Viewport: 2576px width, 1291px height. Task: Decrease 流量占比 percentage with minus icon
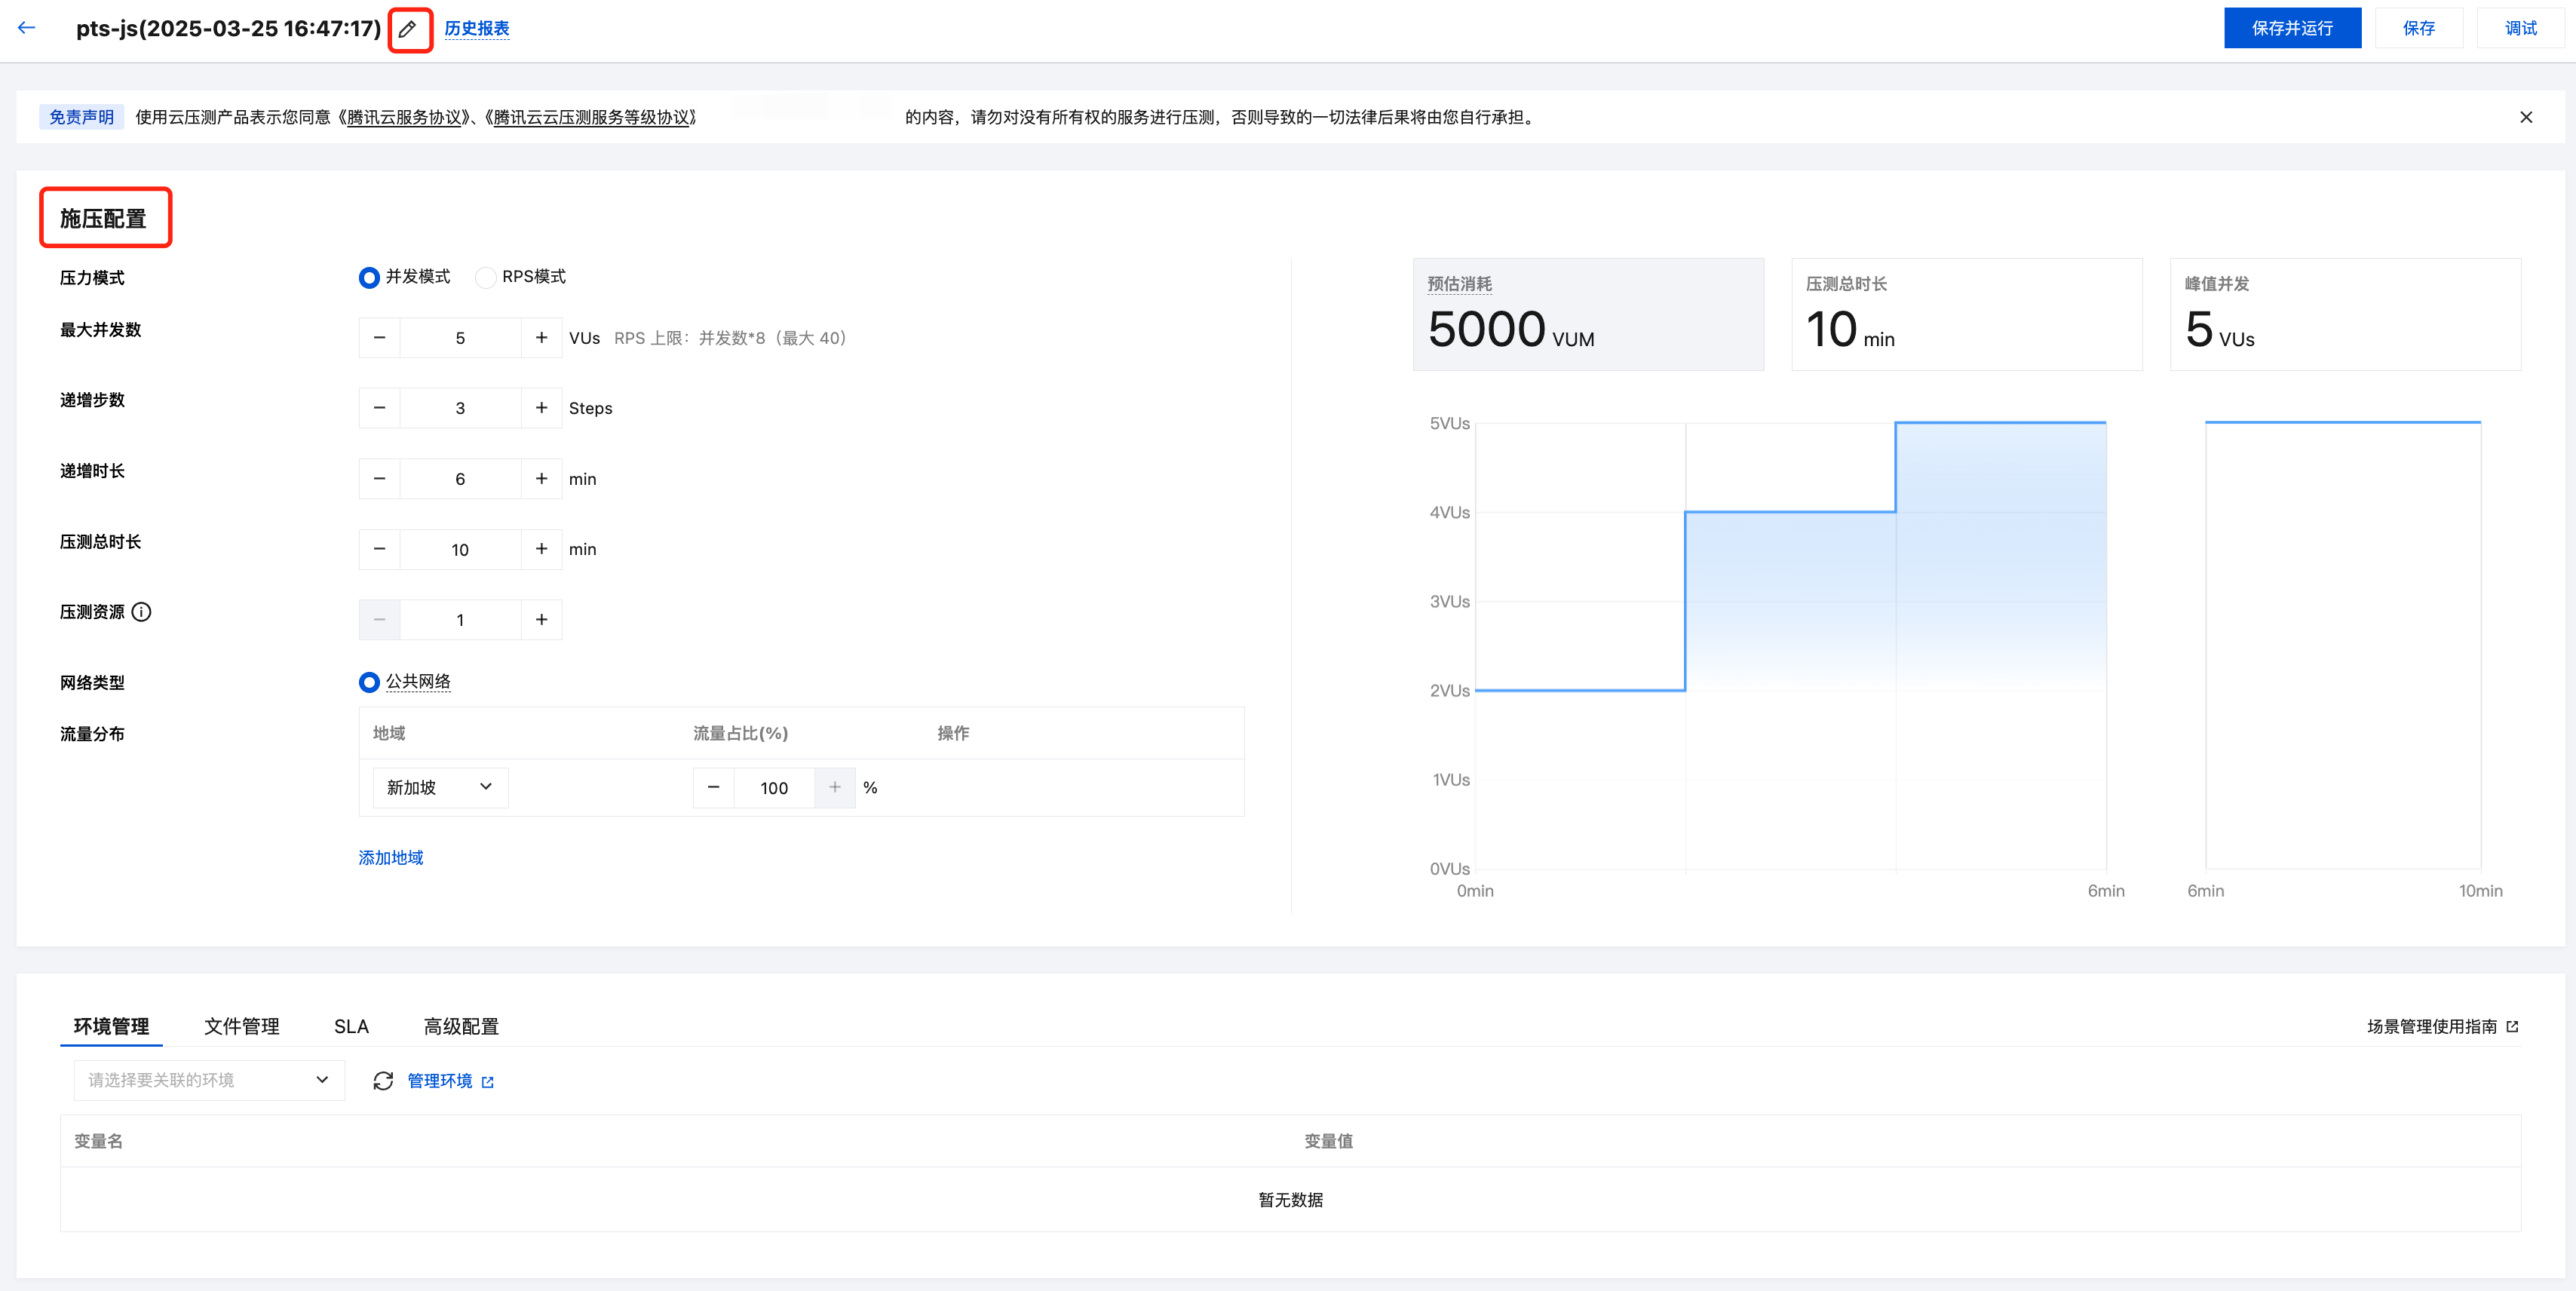tap(713, 788)
